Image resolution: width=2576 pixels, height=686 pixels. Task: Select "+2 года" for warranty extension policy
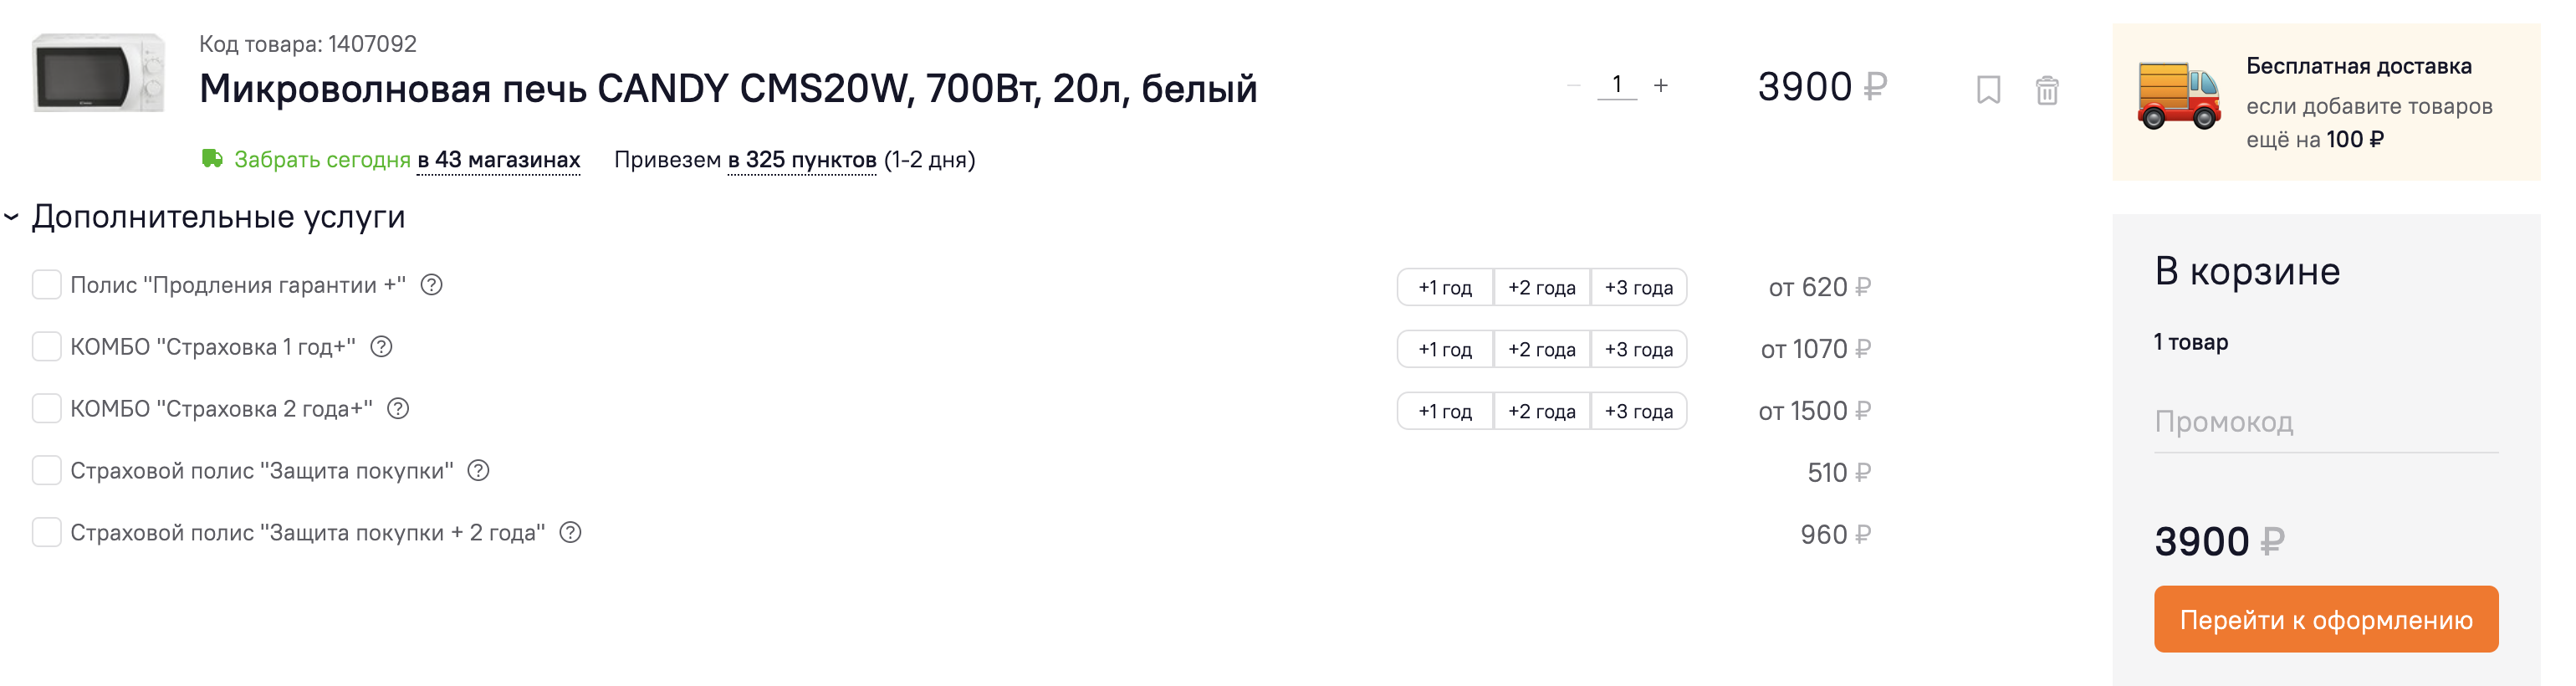pyautogui.click(x=1541, y=288)
